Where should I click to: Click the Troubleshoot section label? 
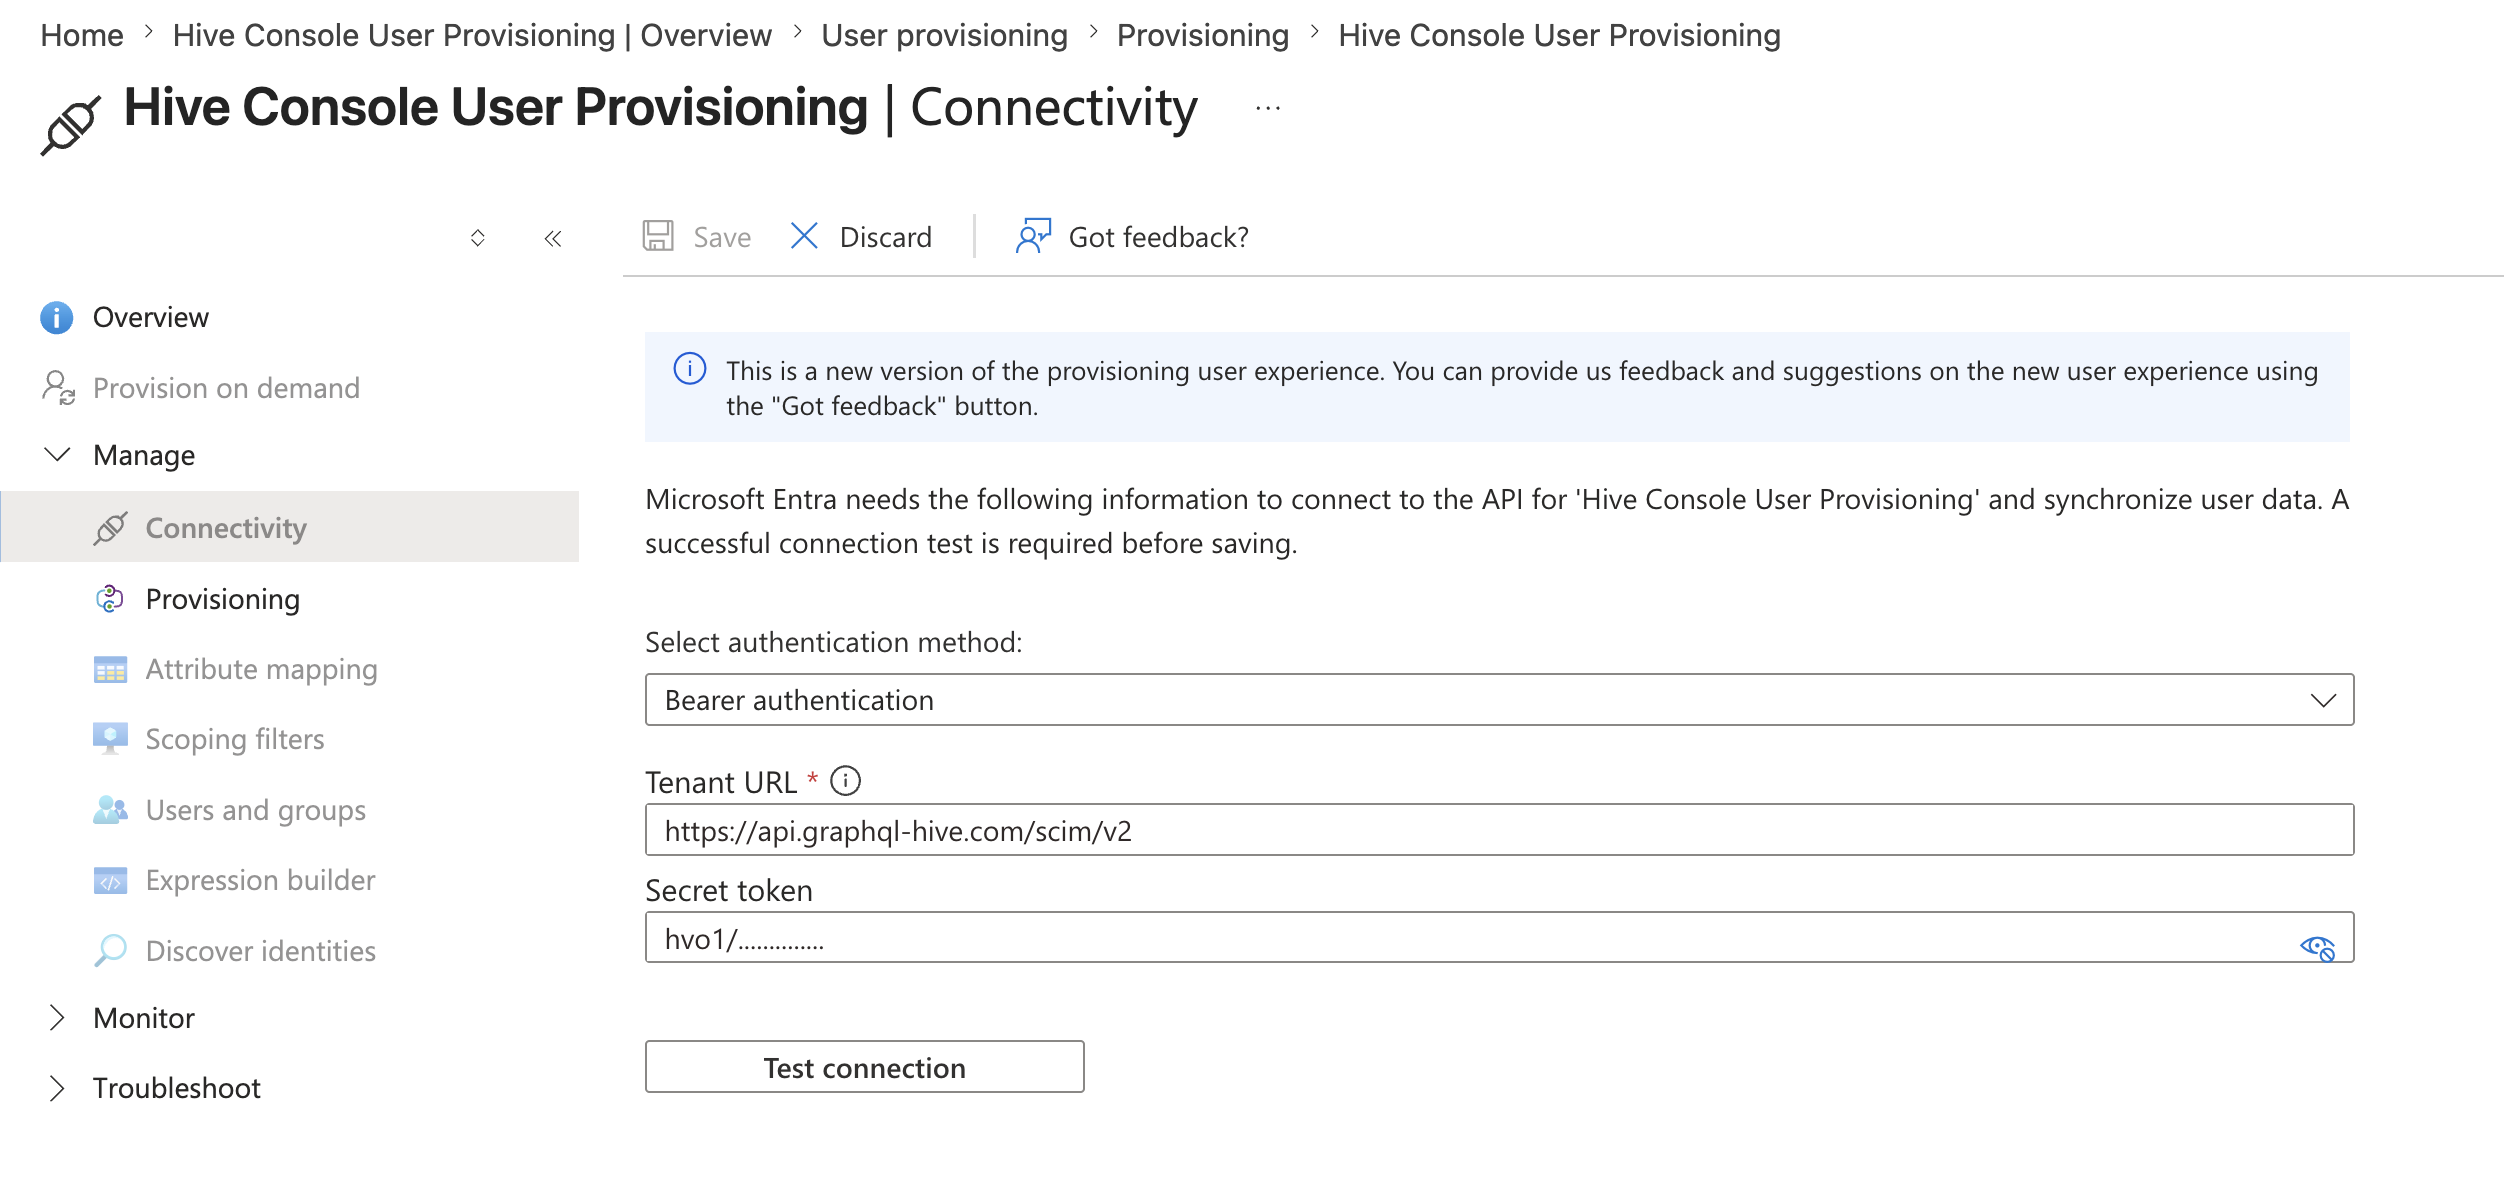pos(177,1088)
